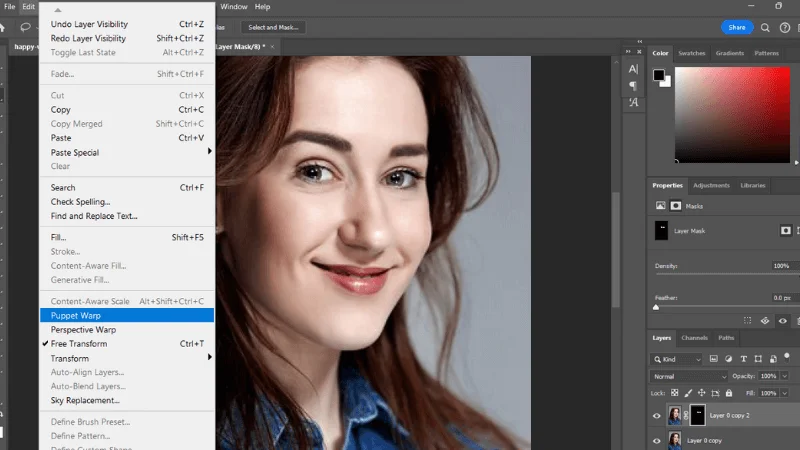Load selection from mask icon in Properties
Screen dimensions: 800x450
coord(747,320)
